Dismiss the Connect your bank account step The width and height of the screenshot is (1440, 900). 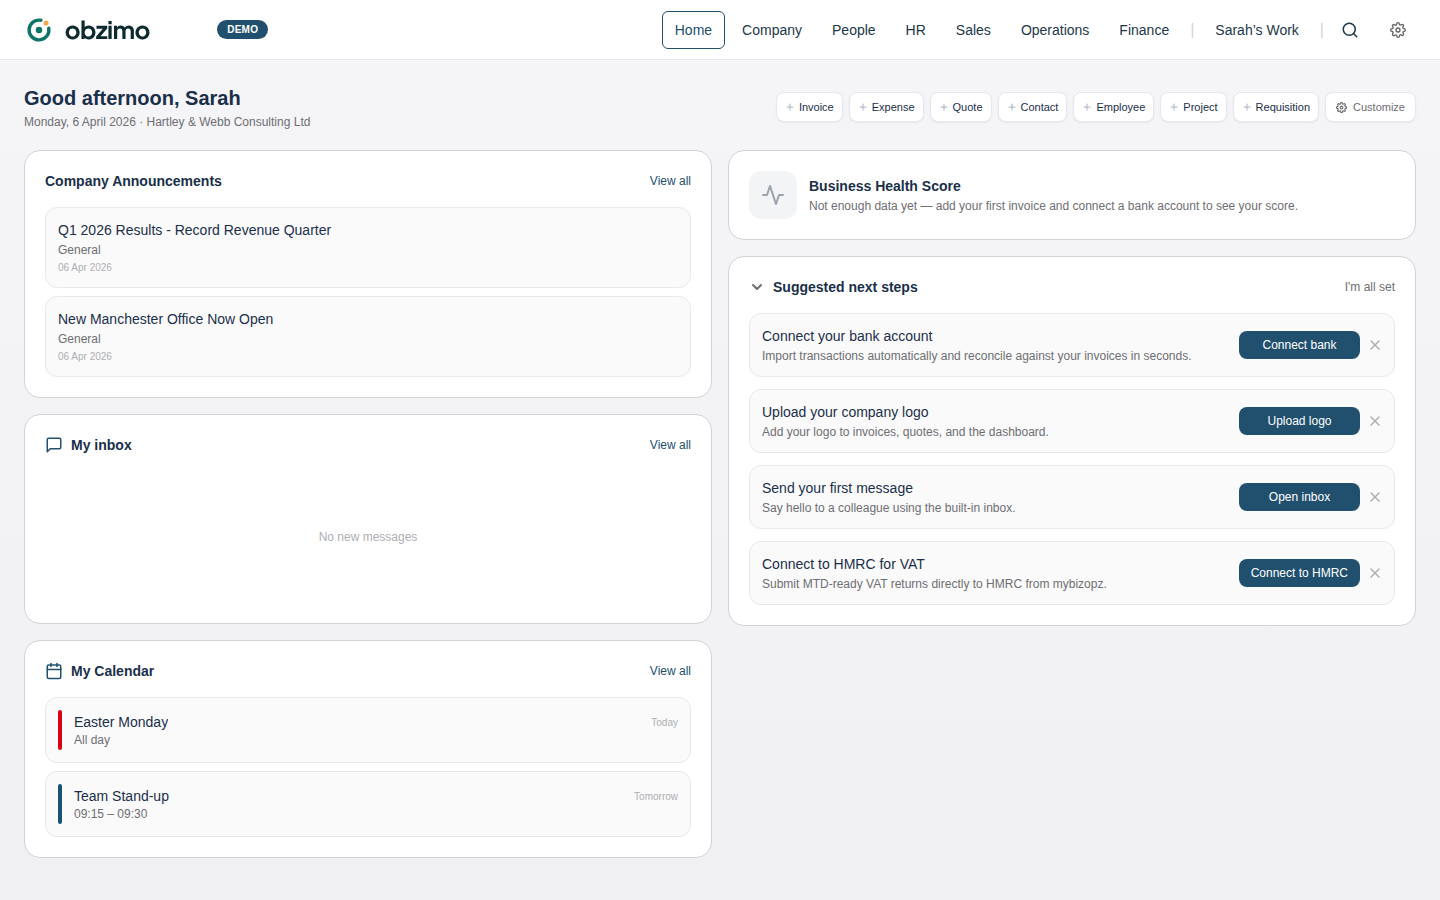pos(1375,345)
